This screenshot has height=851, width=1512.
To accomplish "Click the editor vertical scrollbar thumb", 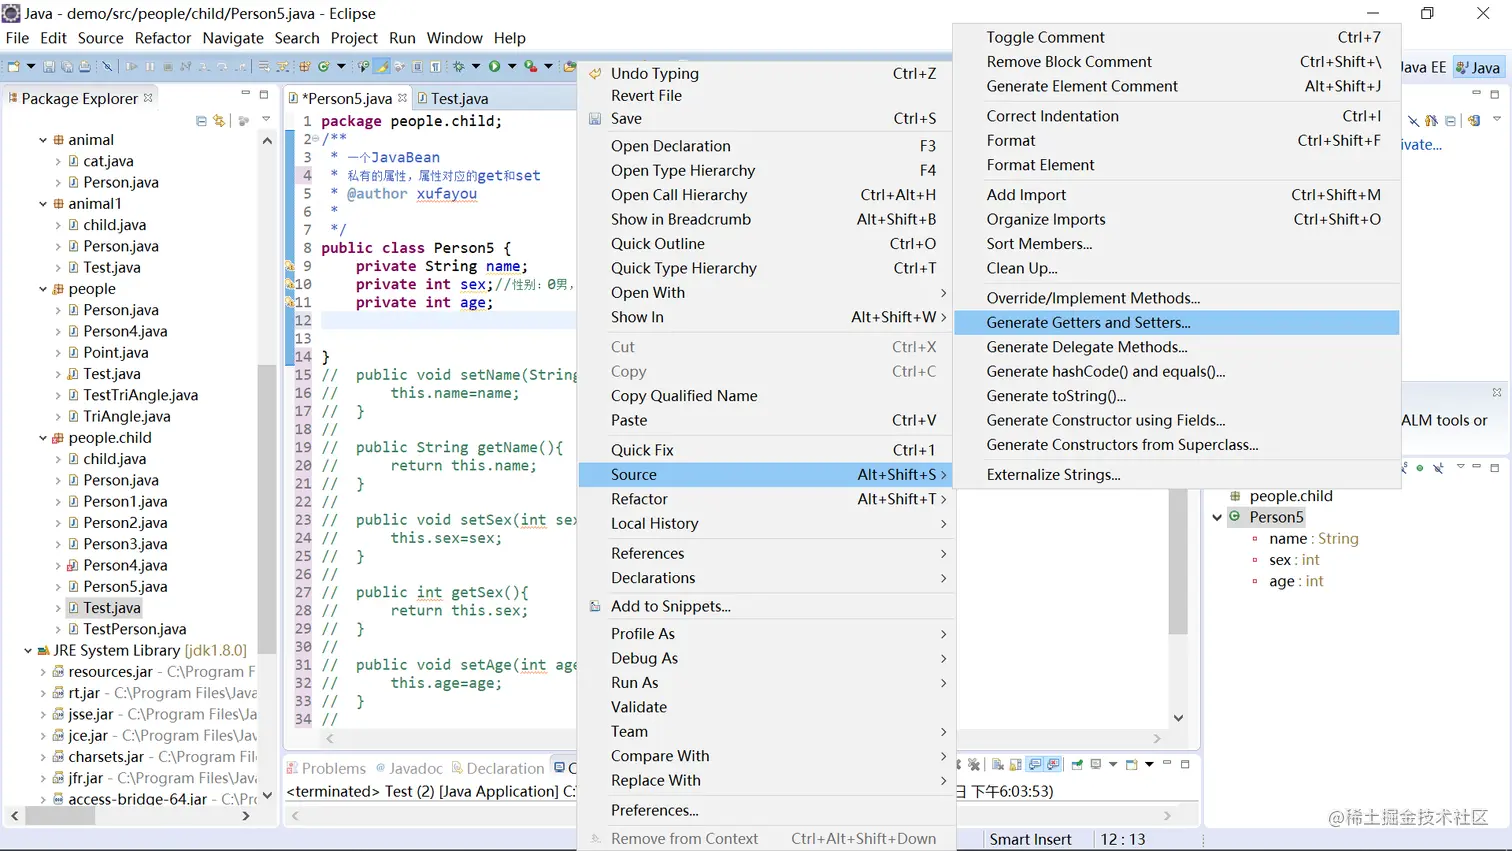I will click(x=1178, y=562).
